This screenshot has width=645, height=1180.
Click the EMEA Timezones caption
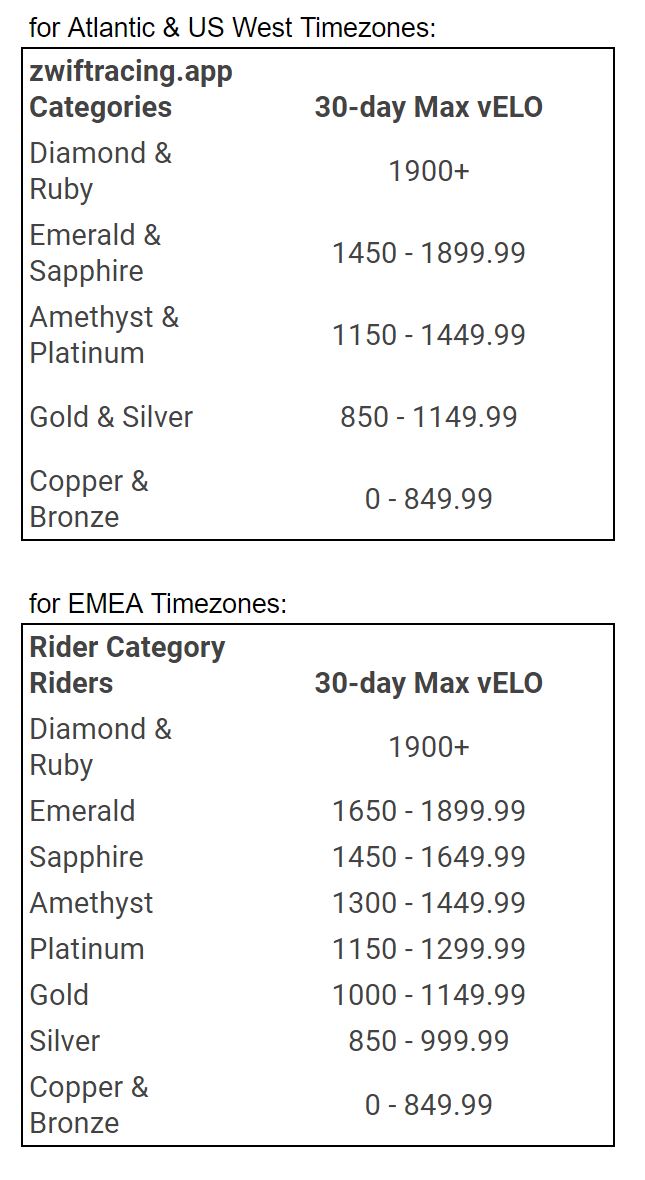158,604
